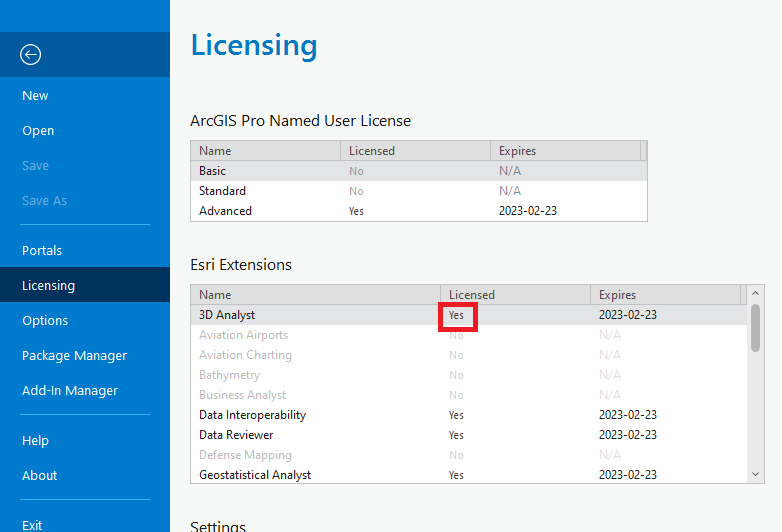This screenshot has height=532, width=782.
Task: Show the About page
Action: [40, 476]
